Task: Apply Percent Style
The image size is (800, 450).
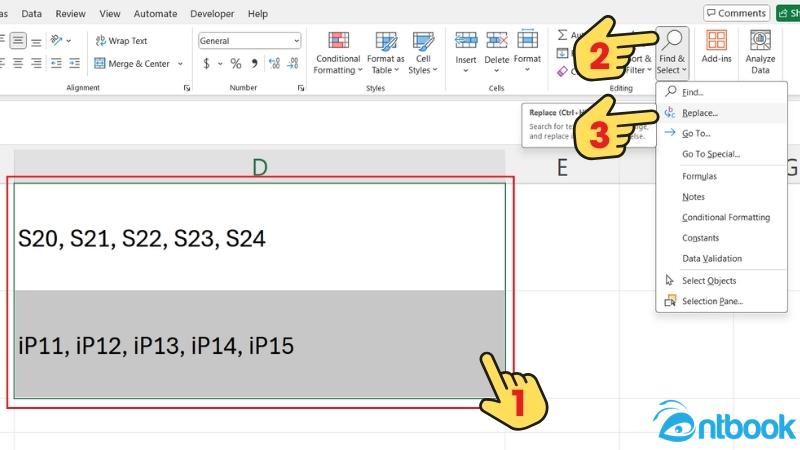Action: click(236, 64)
